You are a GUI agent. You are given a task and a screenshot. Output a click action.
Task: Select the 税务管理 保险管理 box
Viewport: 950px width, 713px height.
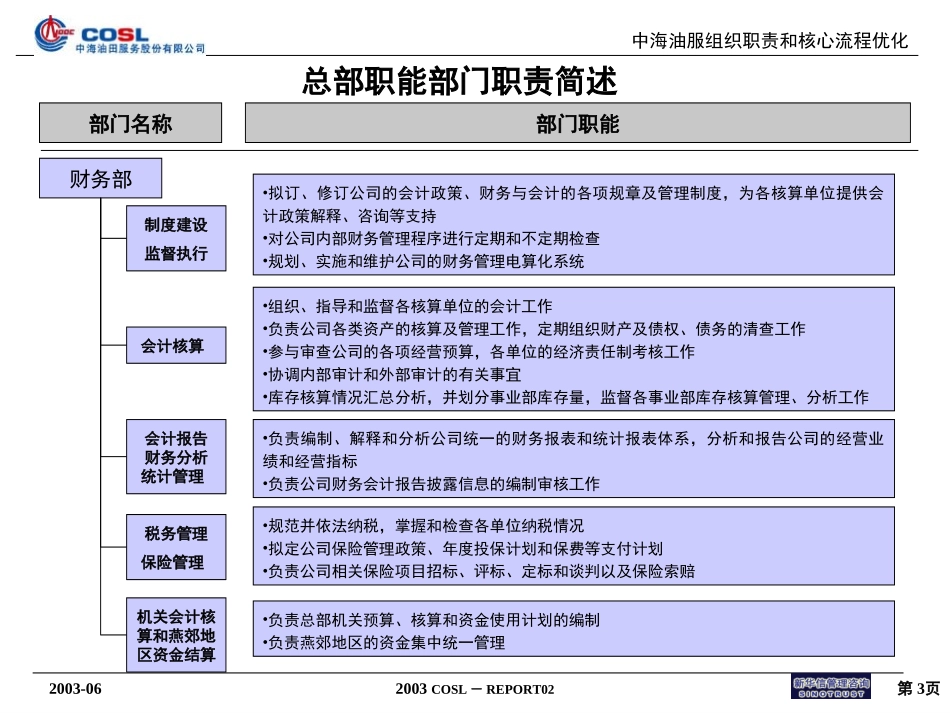pos(176,547)
